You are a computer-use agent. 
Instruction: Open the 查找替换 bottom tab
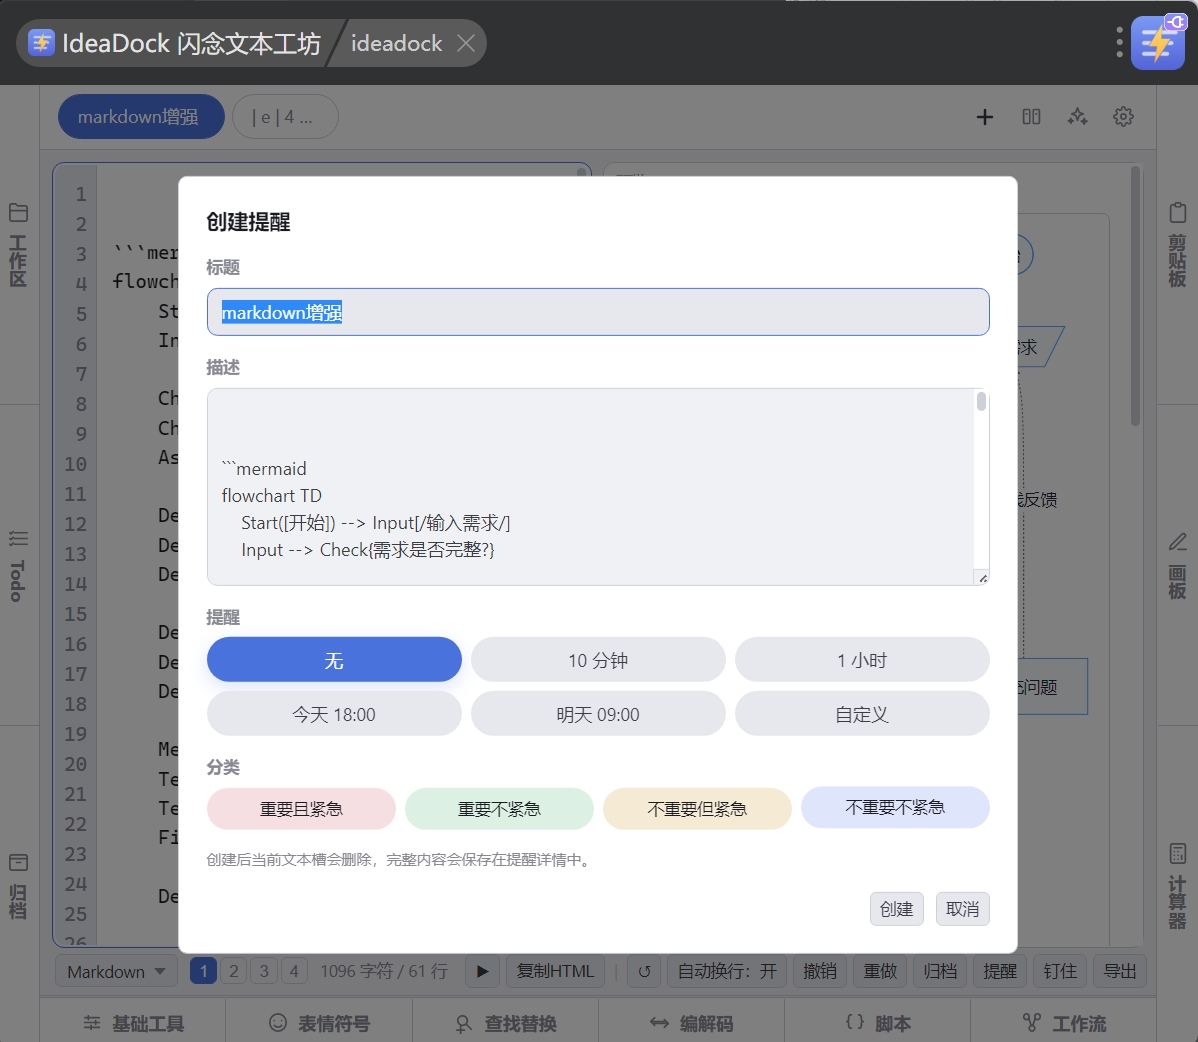pos(506,1023)
